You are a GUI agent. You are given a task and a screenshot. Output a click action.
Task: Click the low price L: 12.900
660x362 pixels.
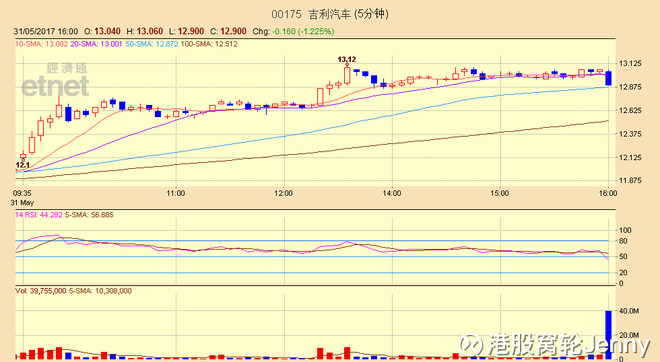pyautogui.click(x=186, y=32)
